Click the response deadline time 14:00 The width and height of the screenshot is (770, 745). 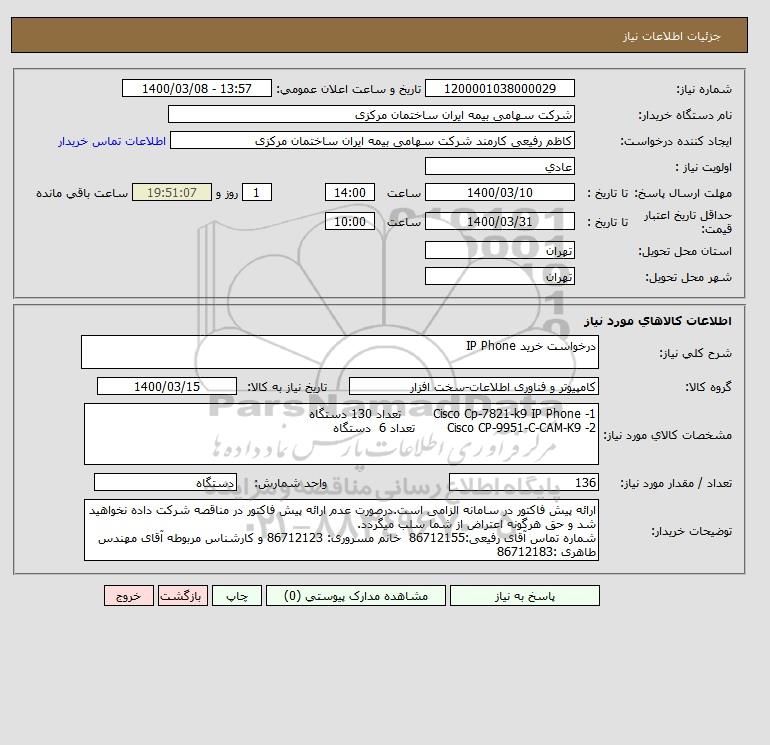[x=350, y=193]
